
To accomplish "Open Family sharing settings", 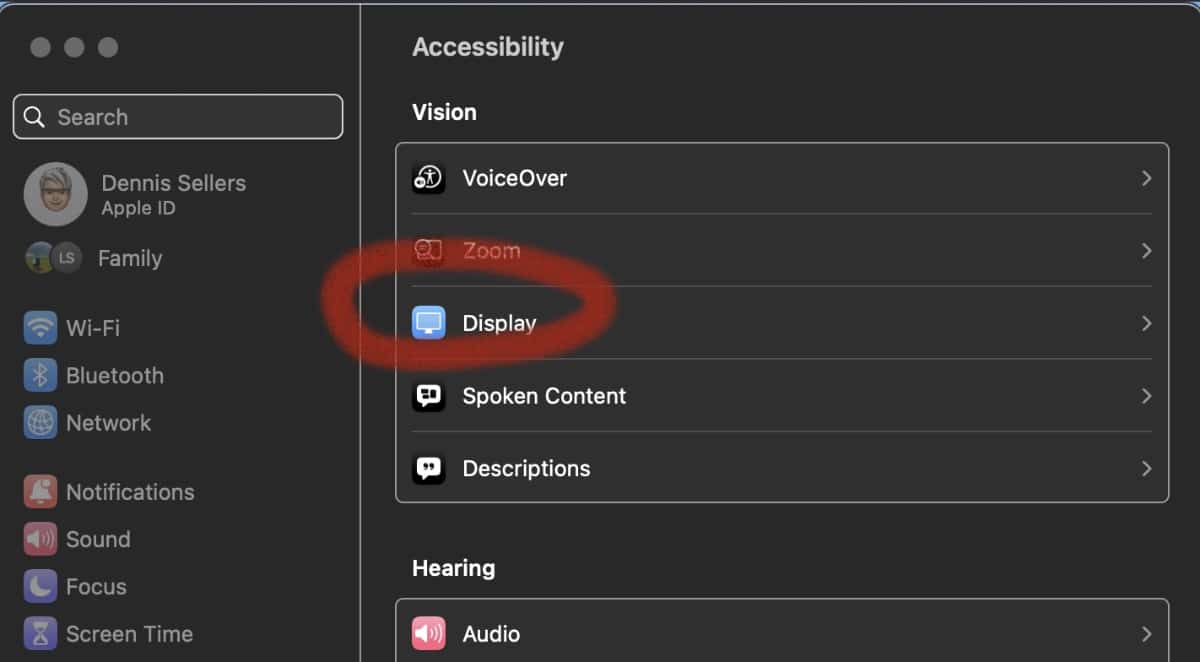I will tap(129, 258).
